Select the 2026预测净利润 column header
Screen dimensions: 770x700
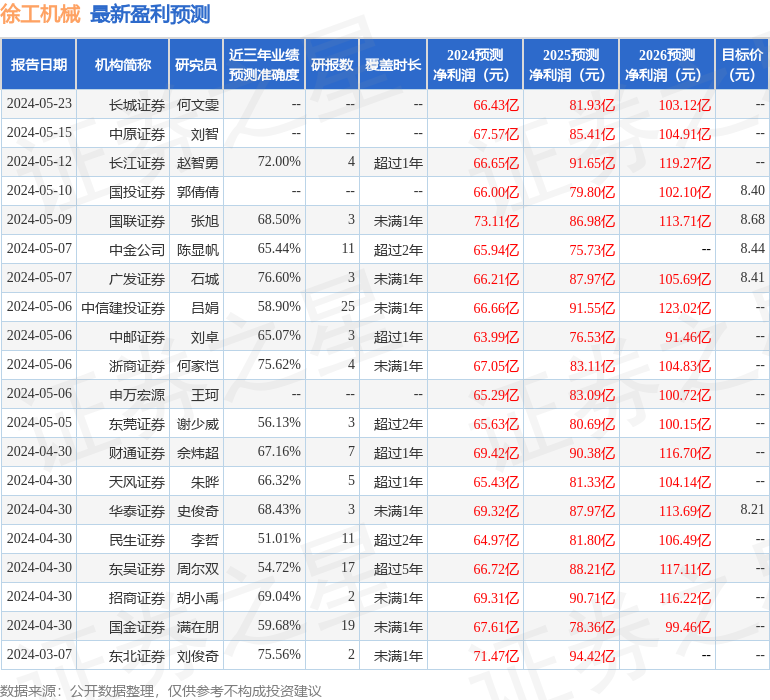(667, 64)
